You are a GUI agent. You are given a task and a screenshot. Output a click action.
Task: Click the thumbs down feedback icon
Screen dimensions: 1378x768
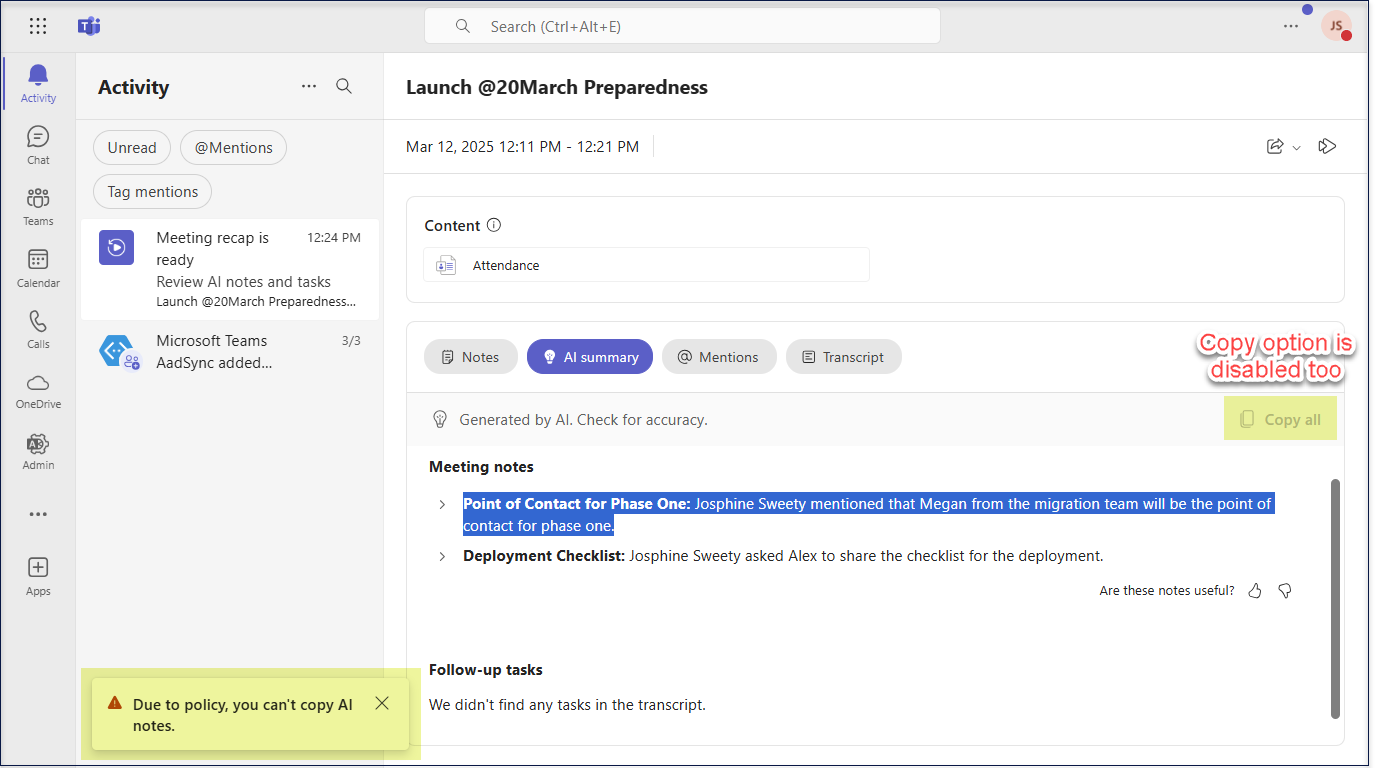click(1285, 591)
